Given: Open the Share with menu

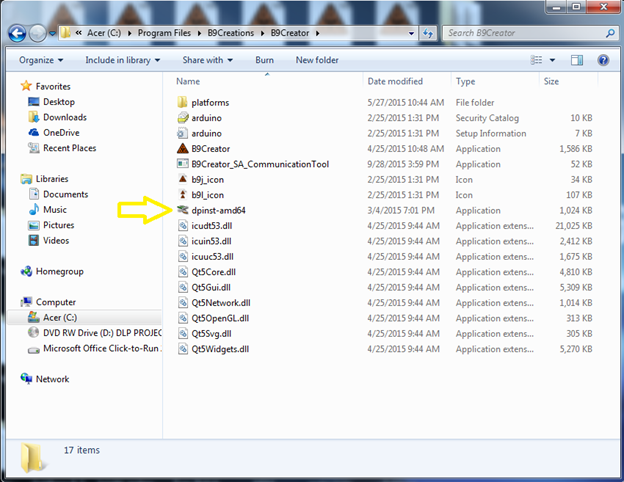Looking at the screenshot, I should click(207, 60).
